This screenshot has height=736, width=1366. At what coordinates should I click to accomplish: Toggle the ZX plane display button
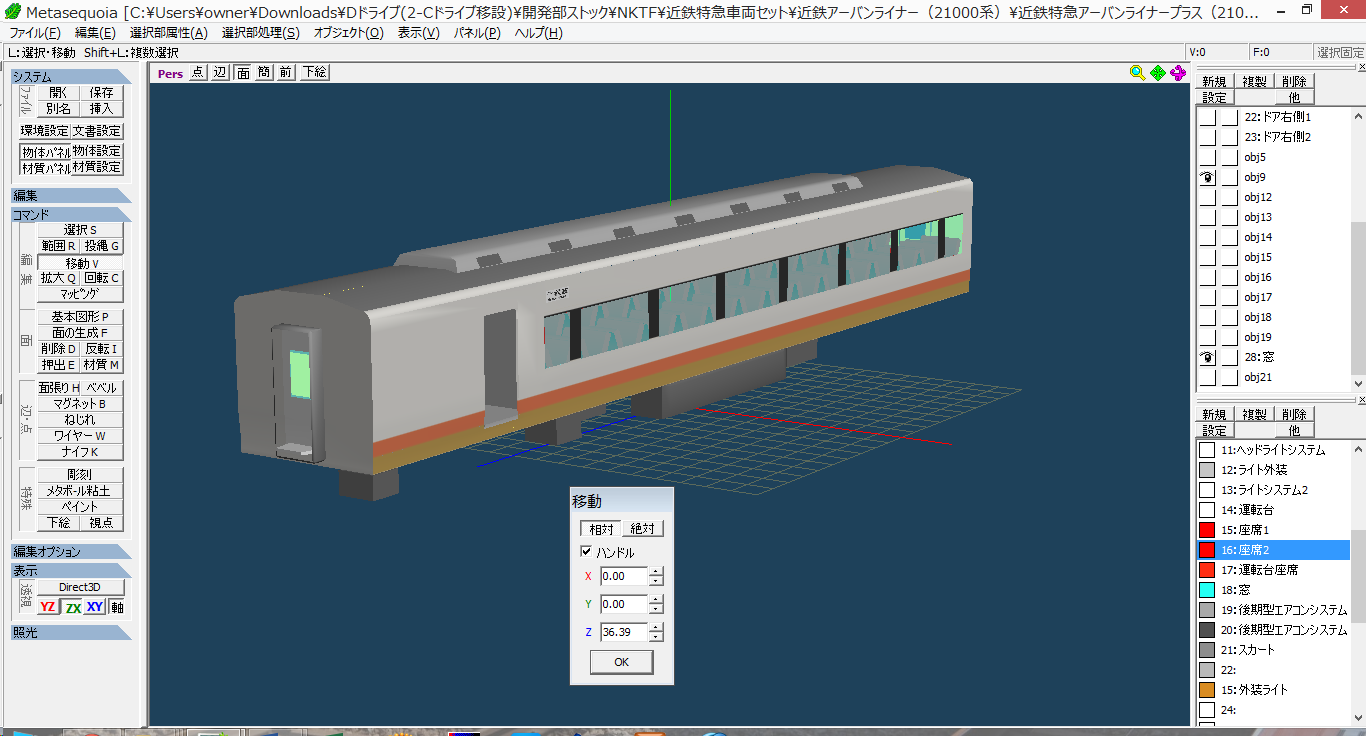coord(72,607)
